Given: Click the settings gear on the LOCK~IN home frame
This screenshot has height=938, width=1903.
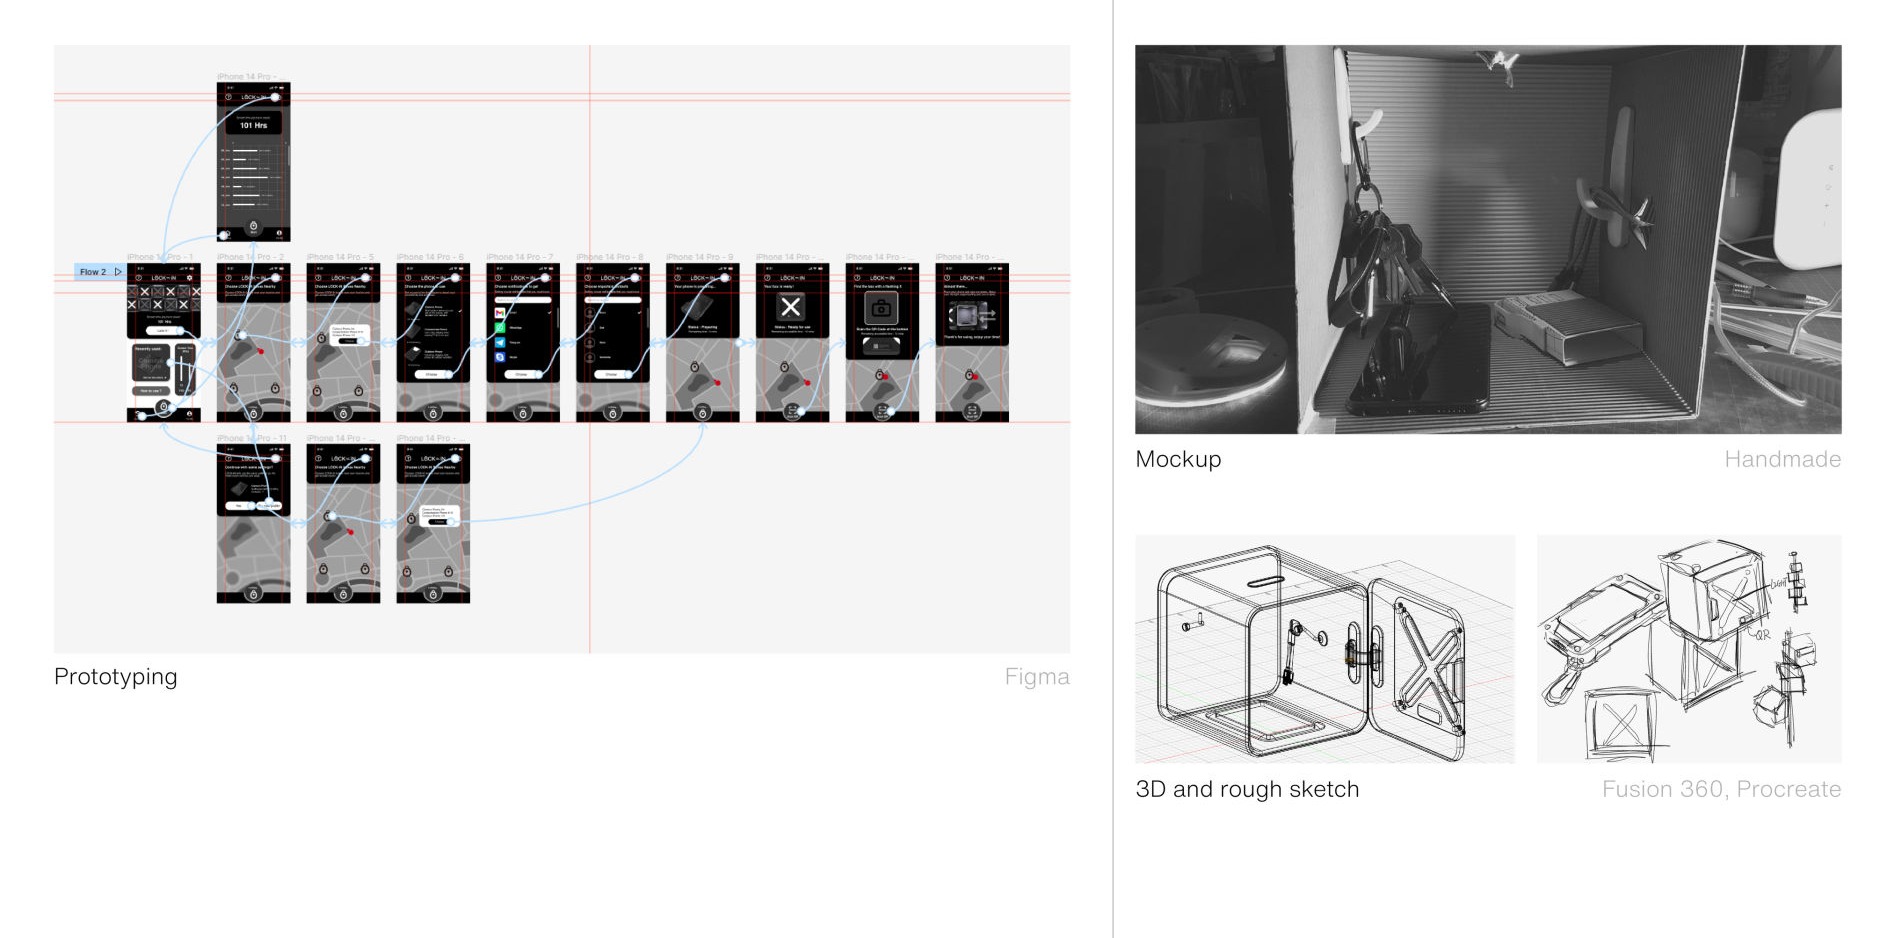Looking at the screenshot, I should pos(189,278).
